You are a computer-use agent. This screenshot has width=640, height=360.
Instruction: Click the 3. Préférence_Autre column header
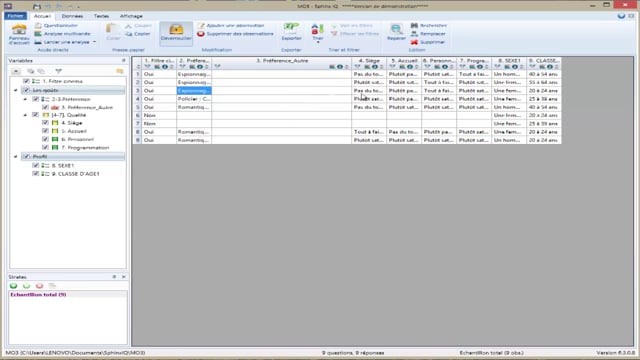click(x=282, y=60)
